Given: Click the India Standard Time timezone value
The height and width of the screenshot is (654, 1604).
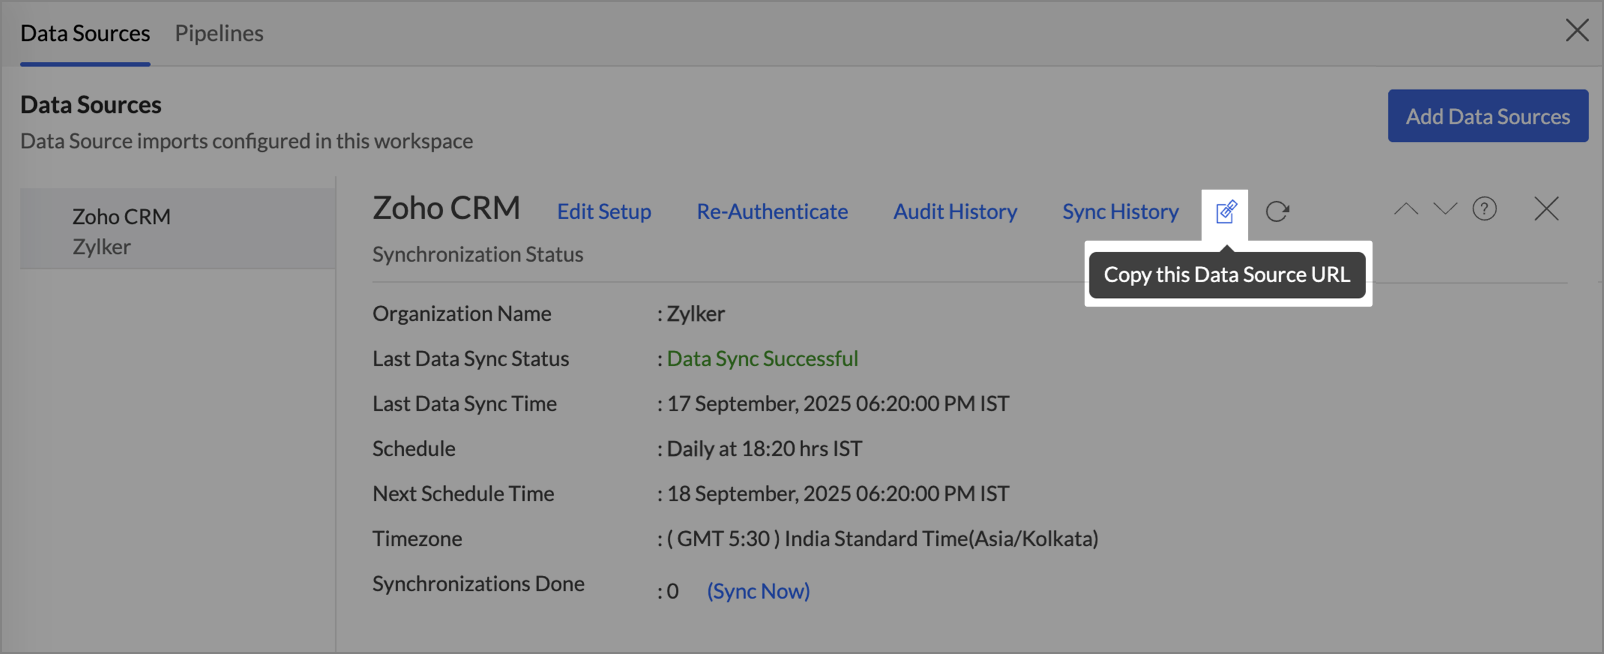Looking at the screenshot, I should pos(882,539).
